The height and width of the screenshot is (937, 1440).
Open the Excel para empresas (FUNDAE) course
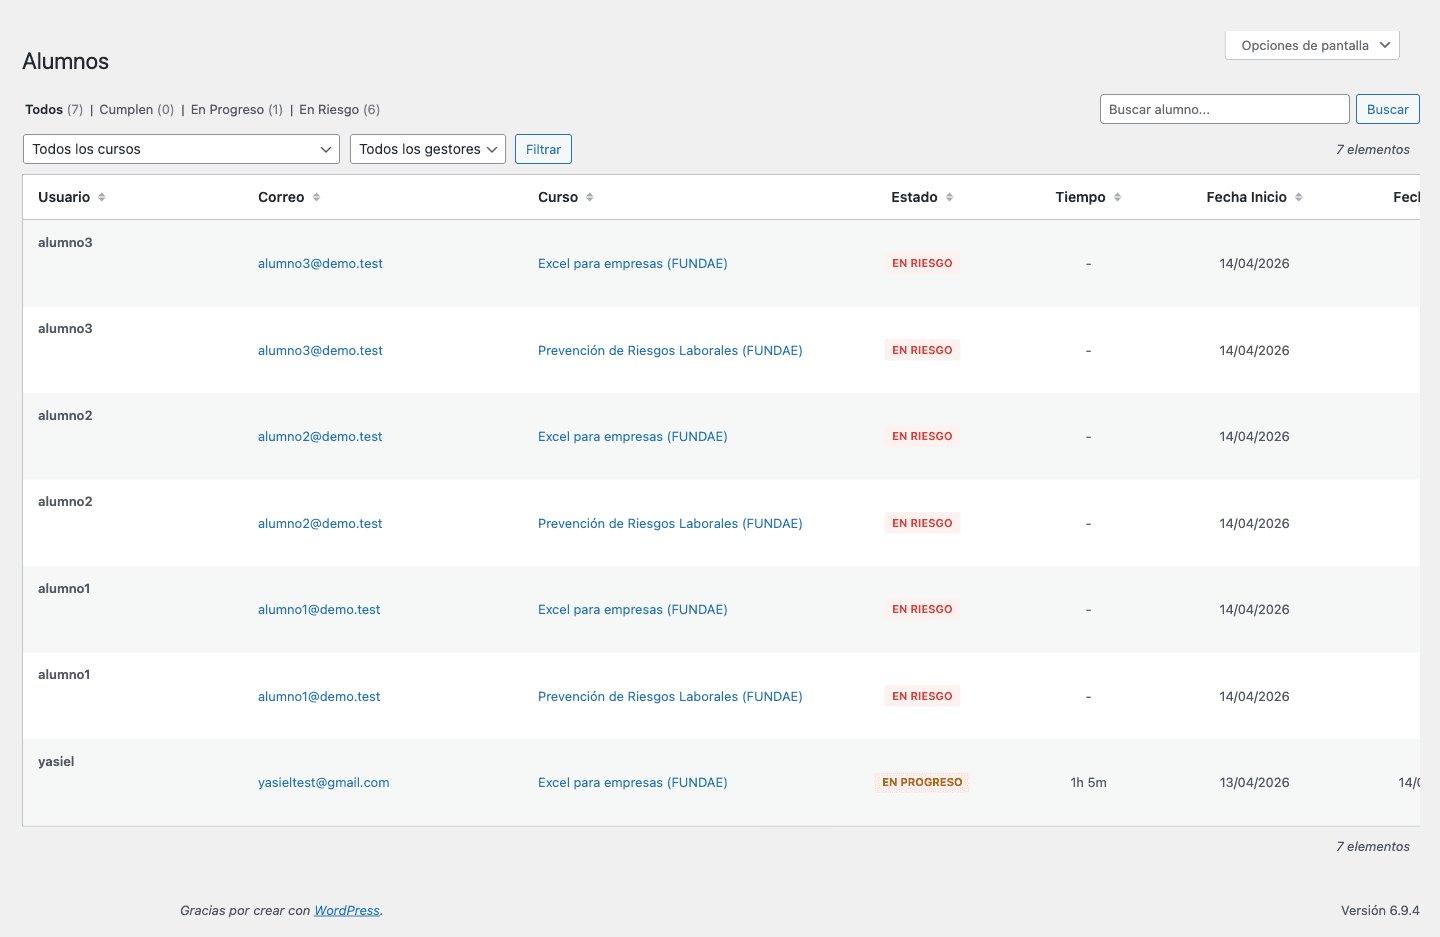pos(632,263)
